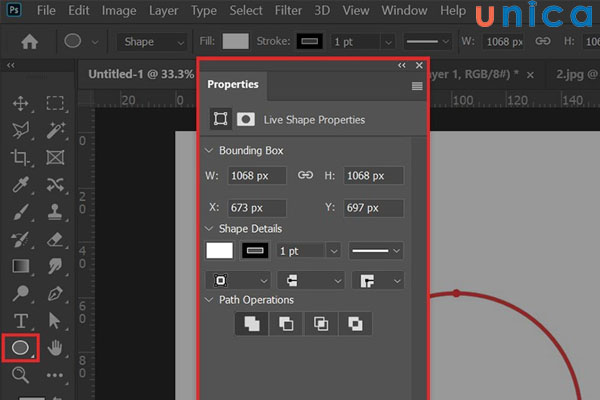Viewport: 600px width, 400px height.
Task: Open the Window menu
Action: click(404, 10)
